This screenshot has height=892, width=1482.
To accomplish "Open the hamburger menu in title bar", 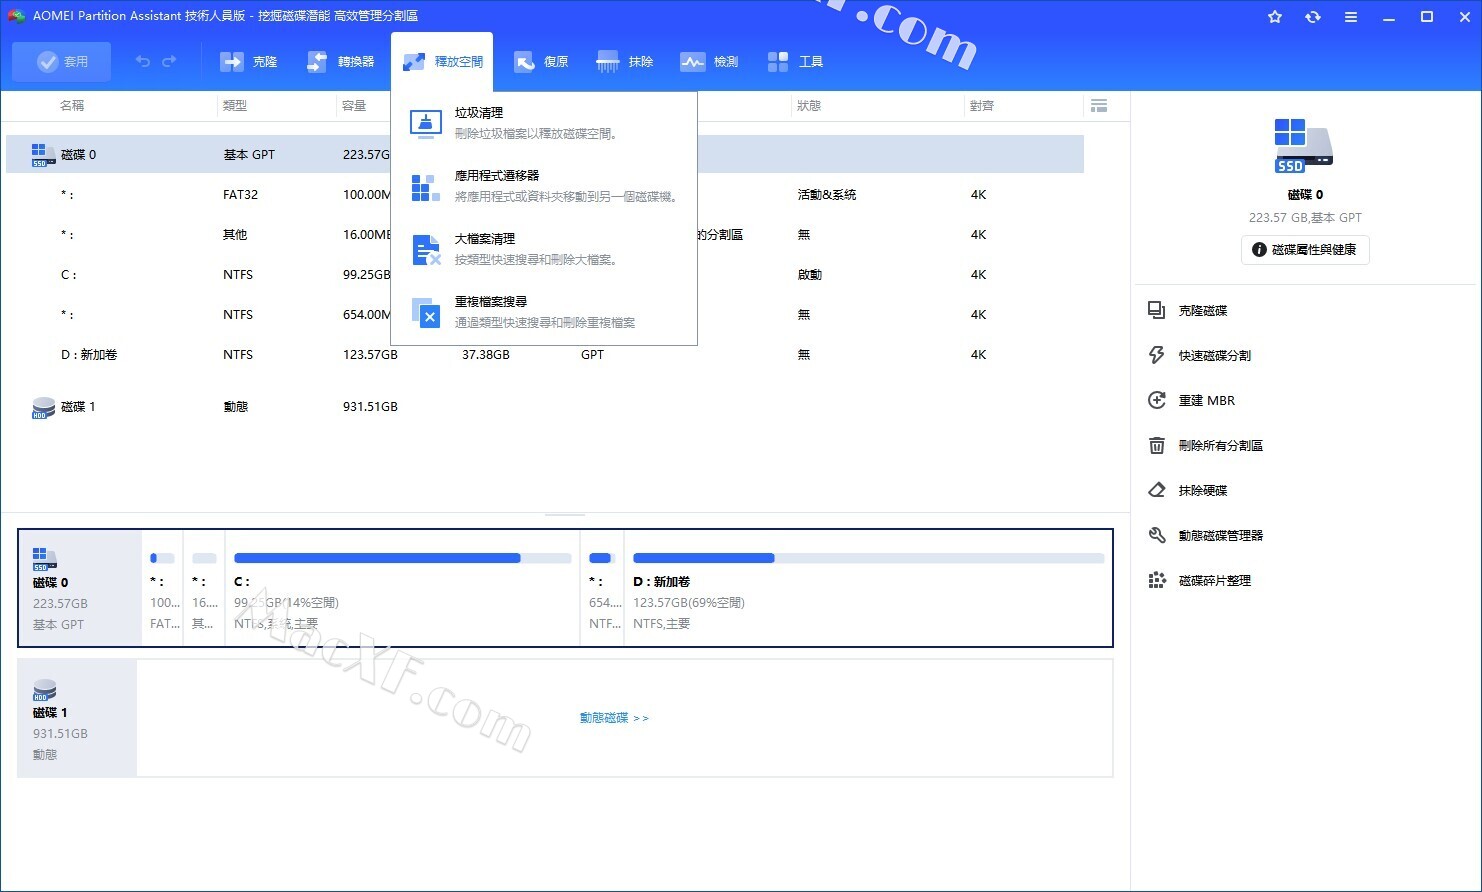I will click(1351, 17).
